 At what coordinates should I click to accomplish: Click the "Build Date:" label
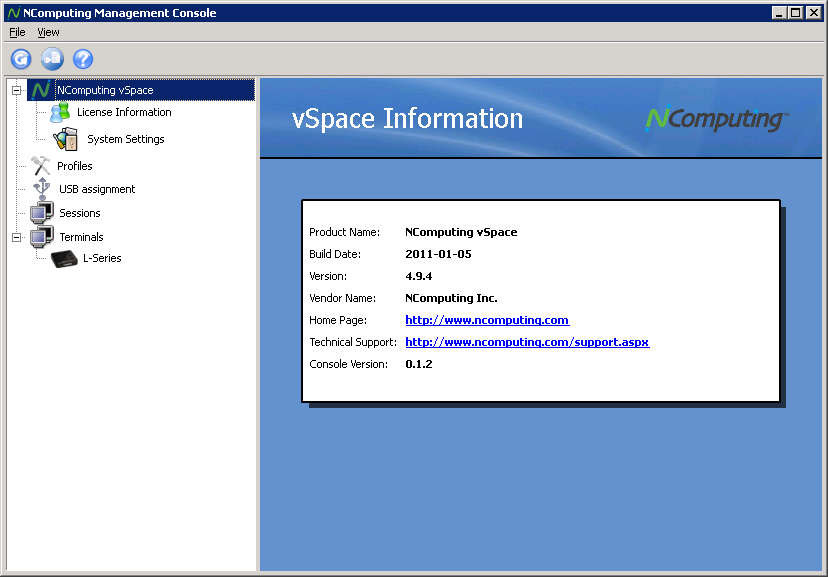[335, 254]
